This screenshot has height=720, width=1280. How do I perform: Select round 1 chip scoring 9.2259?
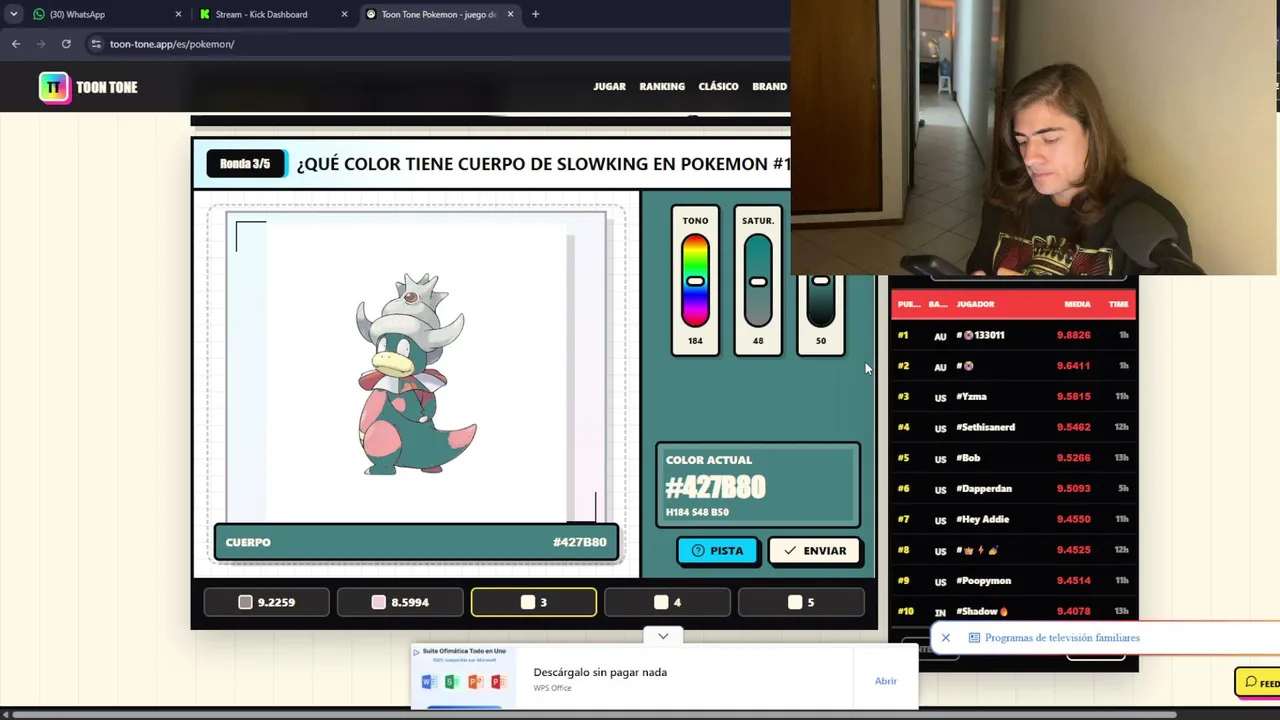point(266,602)
